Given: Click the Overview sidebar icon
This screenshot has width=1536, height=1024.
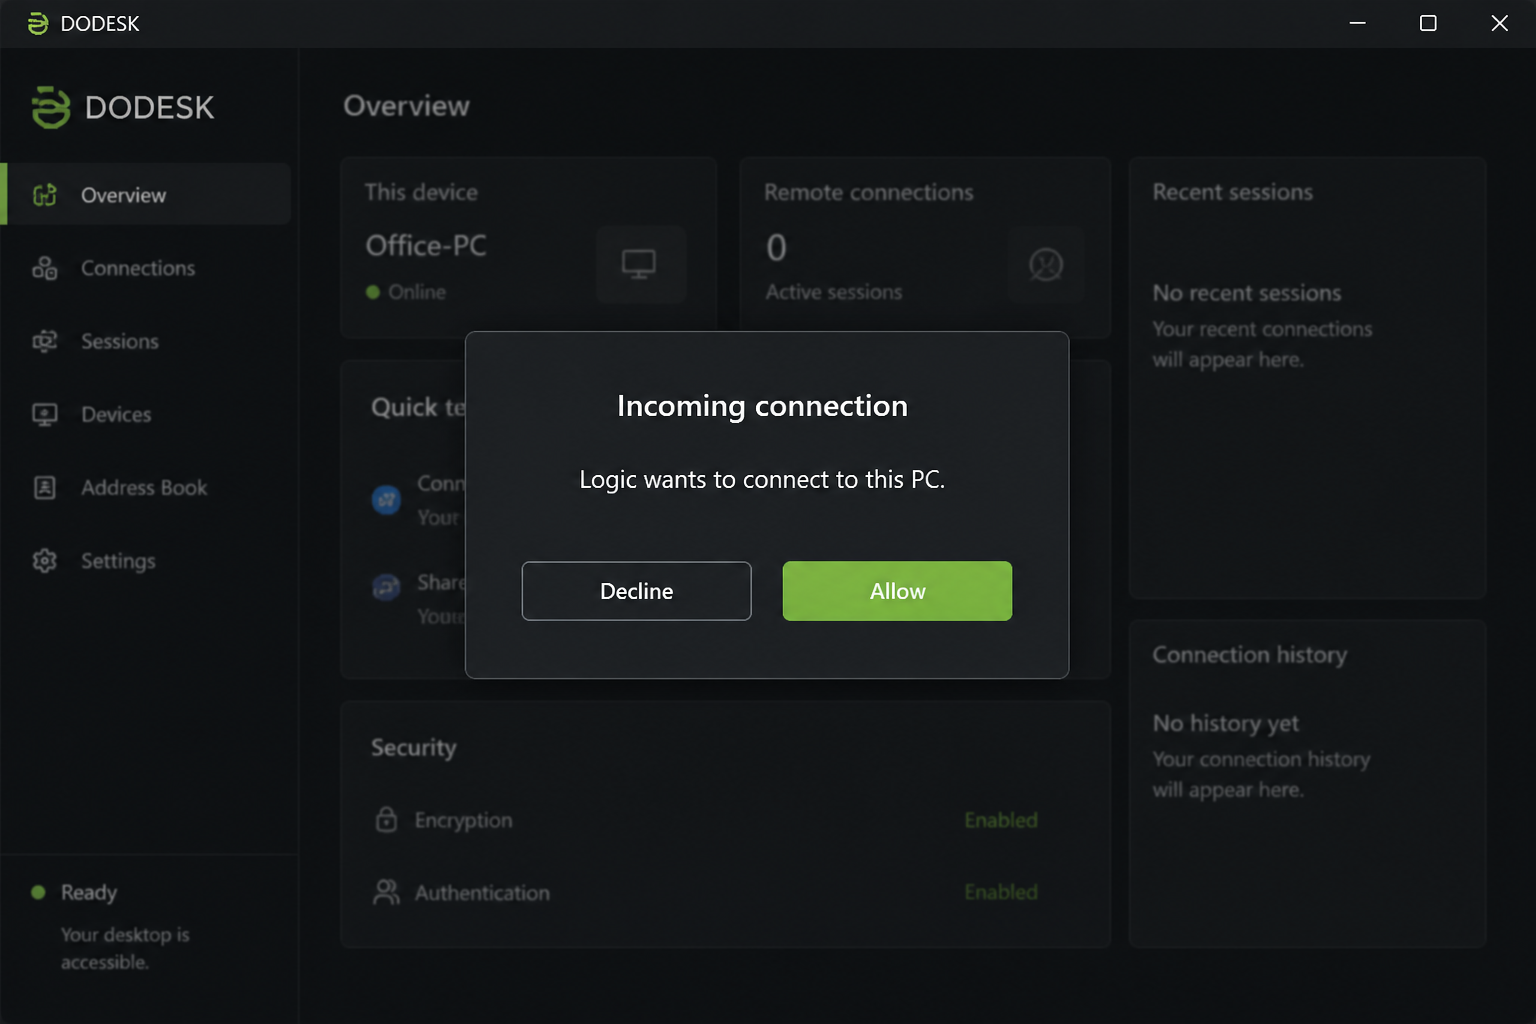Looking at the screenshot, I should tap(45, 195).
